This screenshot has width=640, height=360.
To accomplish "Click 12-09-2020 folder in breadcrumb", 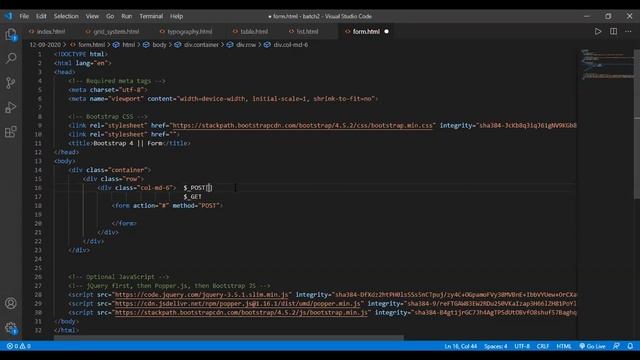I will pyautogui.click(x=45, y=45).
